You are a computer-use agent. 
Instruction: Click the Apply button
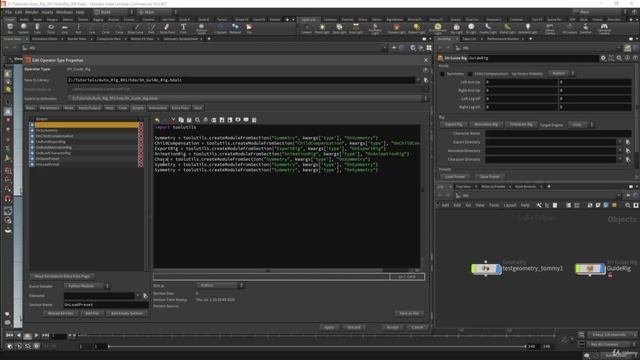329,327
